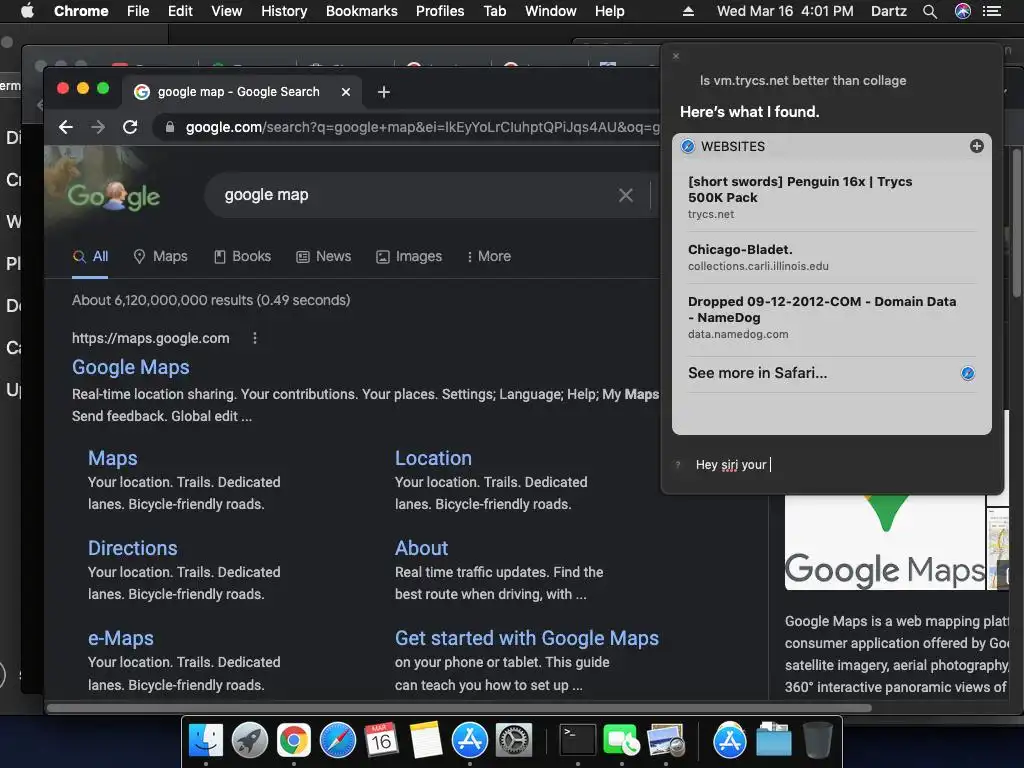Open Trash in the Dock
Screen dimensions: 1024x768
coord(817,741)
